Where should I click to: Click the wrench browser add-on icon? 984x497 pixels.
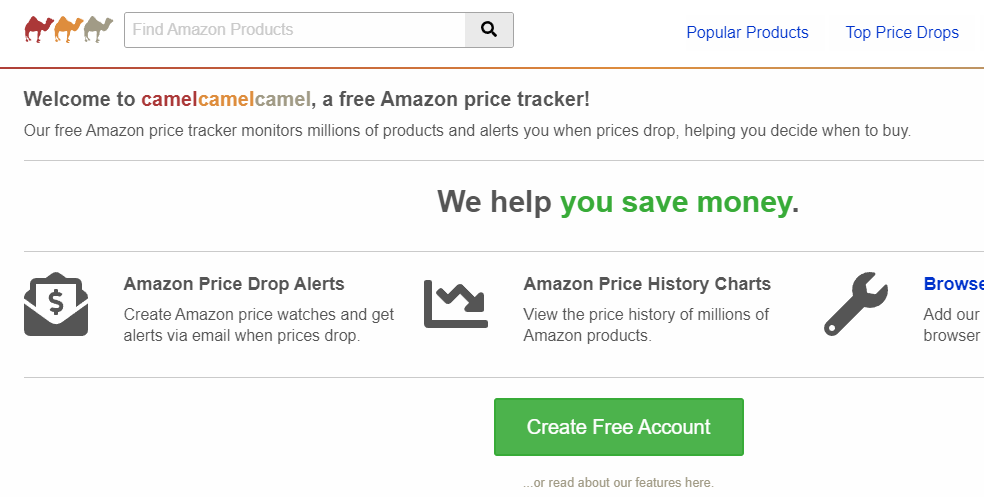(x=855, y=304)
